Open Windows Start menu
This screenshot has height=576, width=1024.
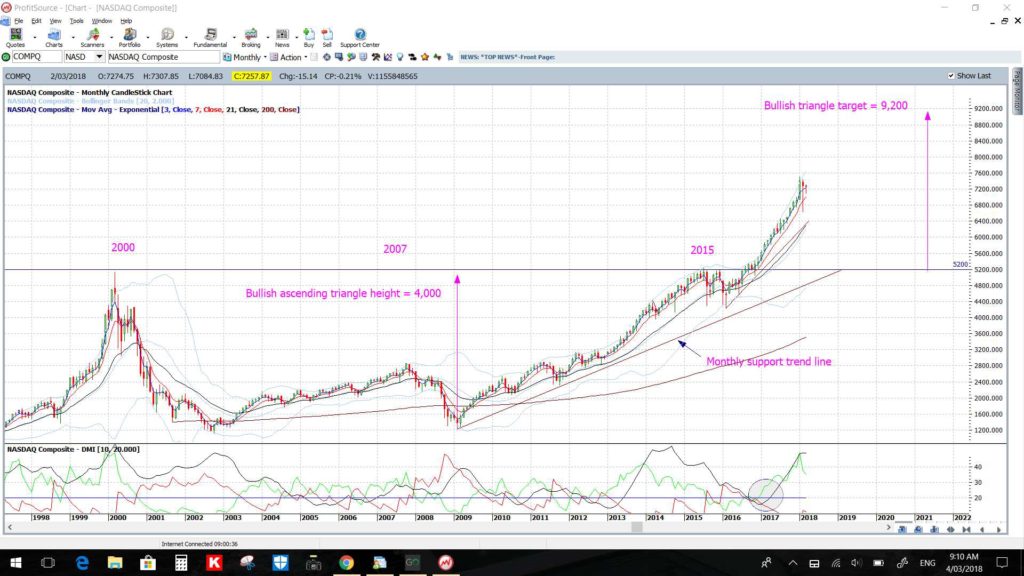15,563
